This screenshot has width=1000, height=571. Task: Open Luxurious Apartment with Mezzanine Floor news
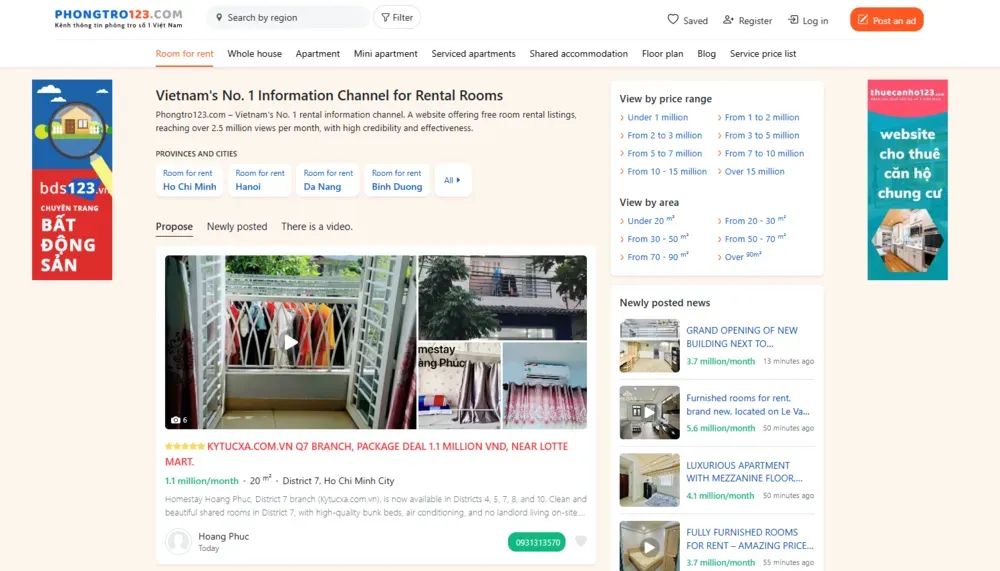coord(744,471)
